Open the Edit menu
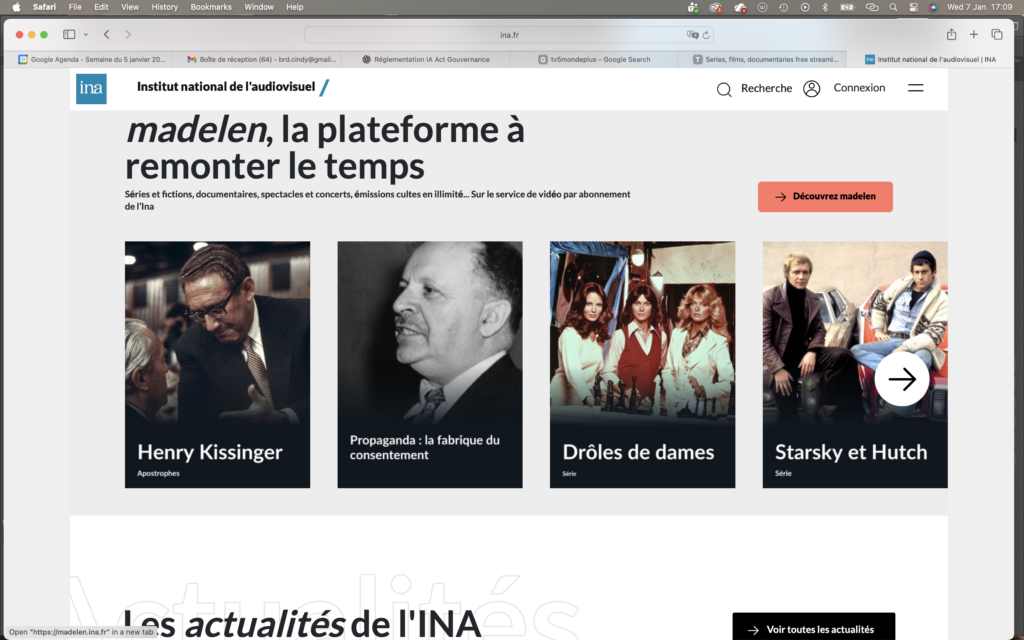This screenshot has height=640, width=1024. click(x=101, y=7)
